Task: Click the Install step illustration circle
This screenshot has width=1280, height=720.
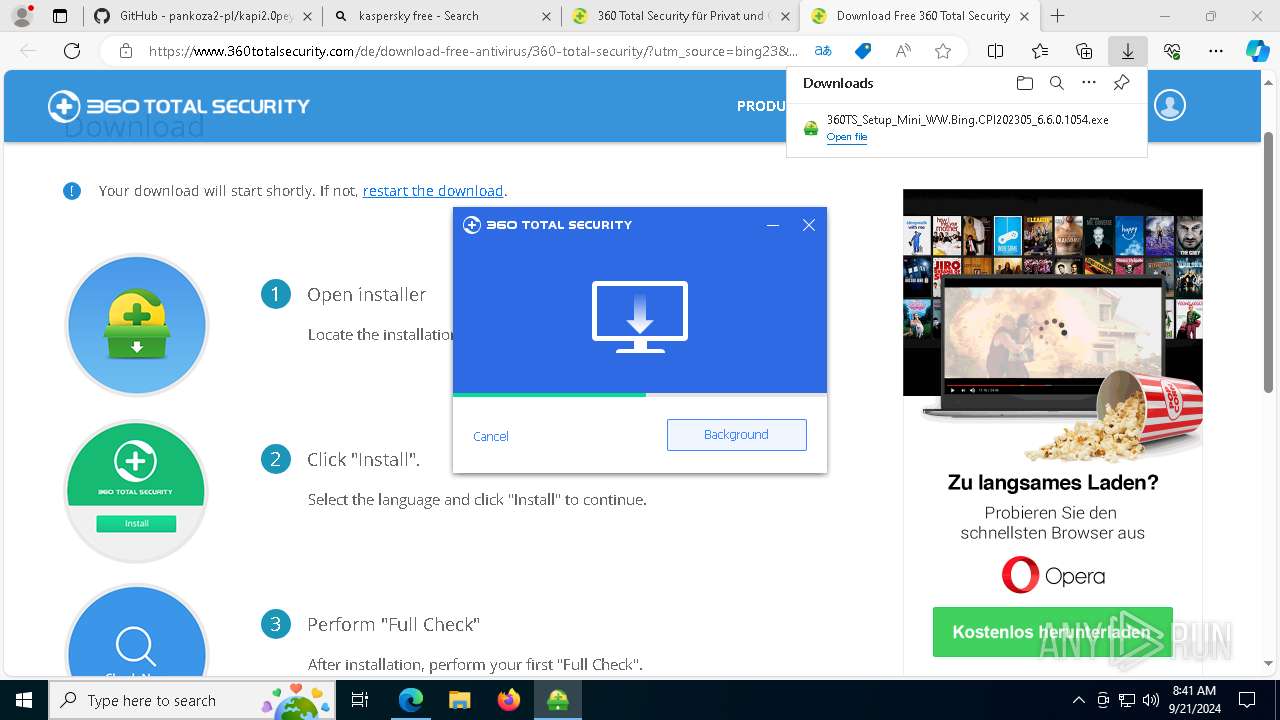Action: 136,490
